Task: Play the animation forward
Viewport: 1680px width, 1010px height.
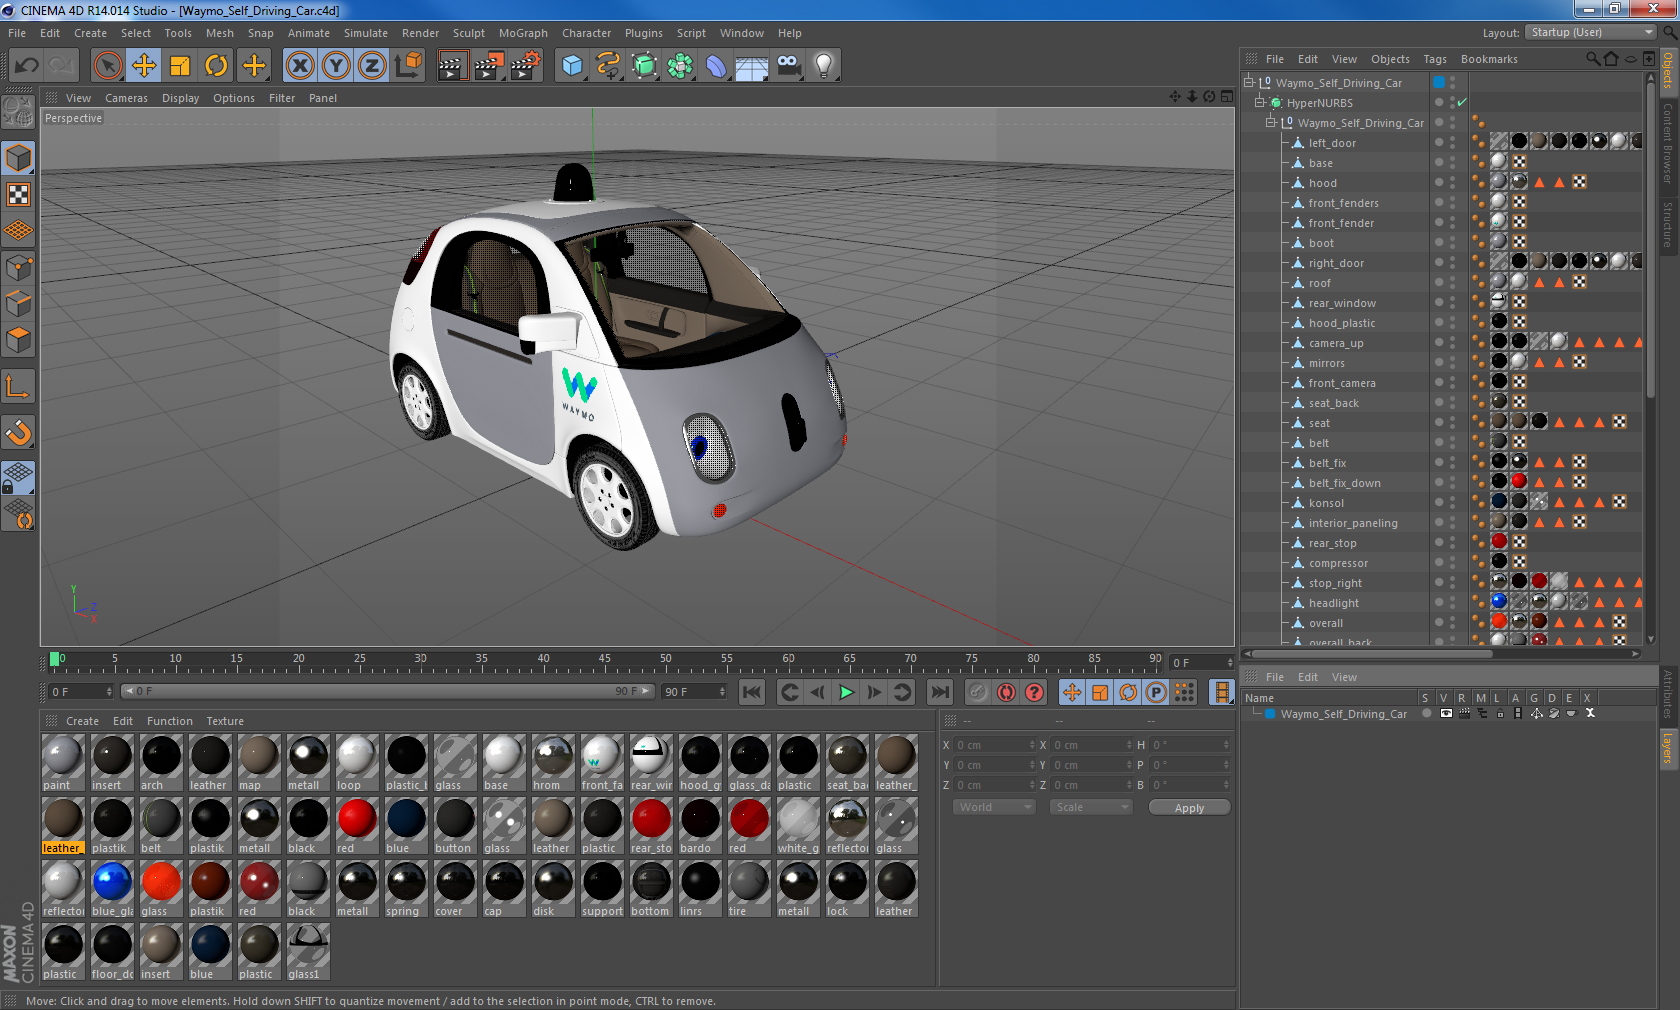Action: 846,692
